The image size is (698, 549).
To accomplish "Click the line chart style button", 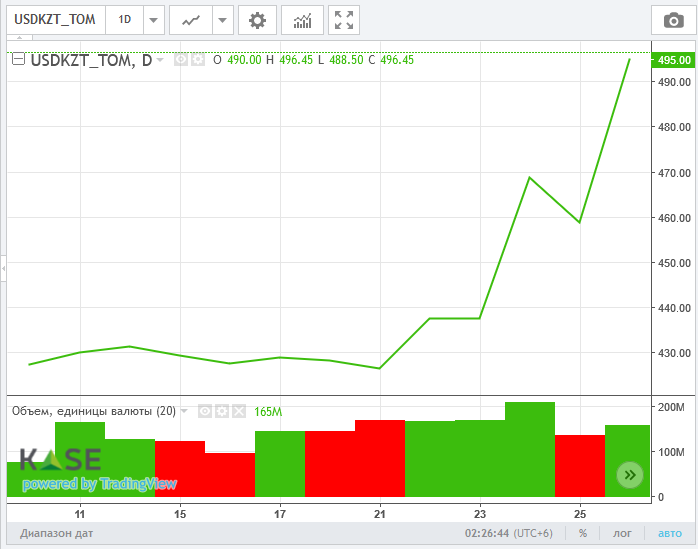I will tap(191, 20).
